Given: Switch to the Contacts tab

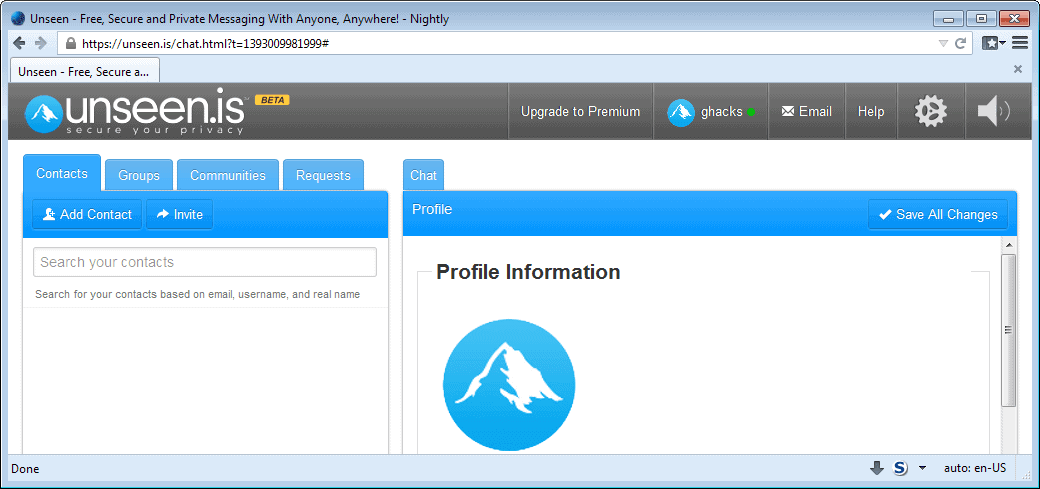Looking at the screenshot, I should click(x=62, y=174).
